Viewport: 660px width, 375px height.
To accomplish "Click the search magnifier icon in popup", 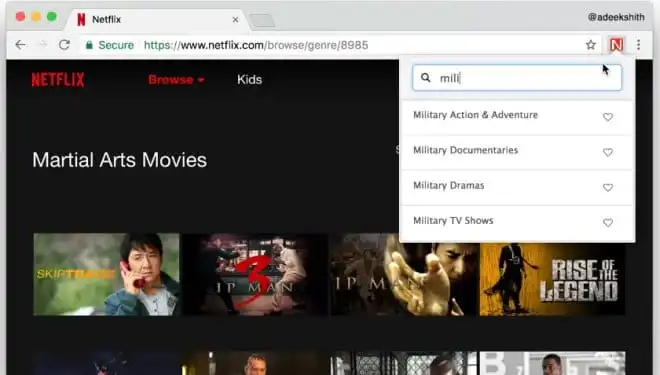I will [x=426, y=78].
